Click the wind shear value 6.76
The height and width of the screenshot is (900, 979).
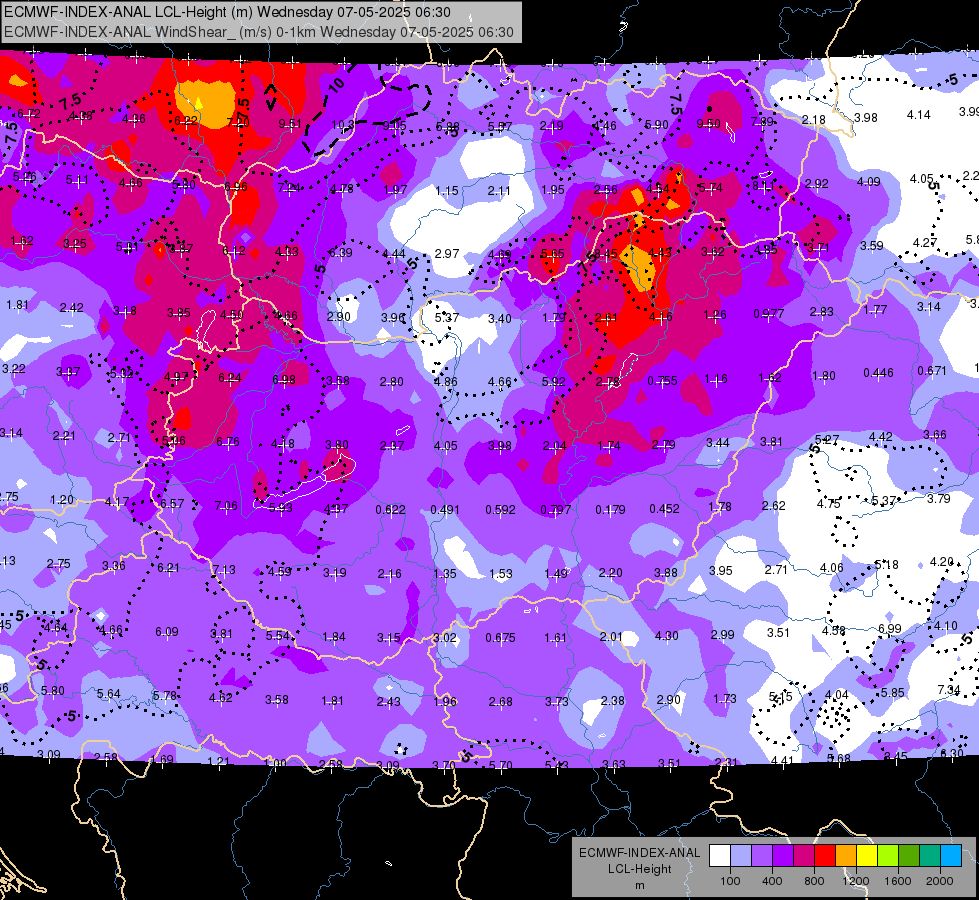[228, 442]
